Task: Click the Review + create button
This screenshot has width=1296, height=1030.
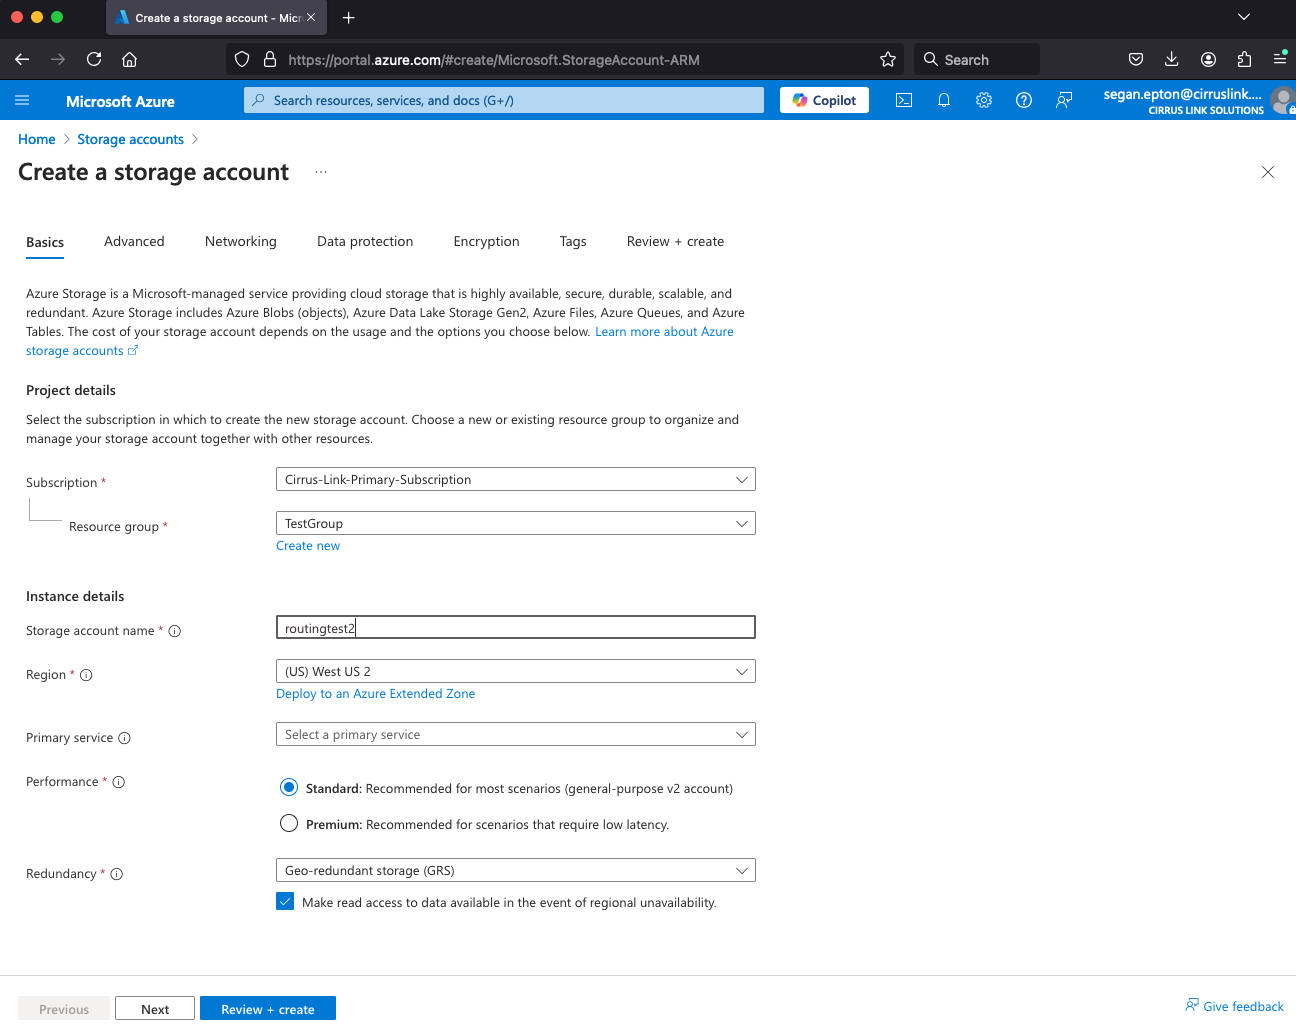Action: pyautogui.click(x=268, y=1009)
